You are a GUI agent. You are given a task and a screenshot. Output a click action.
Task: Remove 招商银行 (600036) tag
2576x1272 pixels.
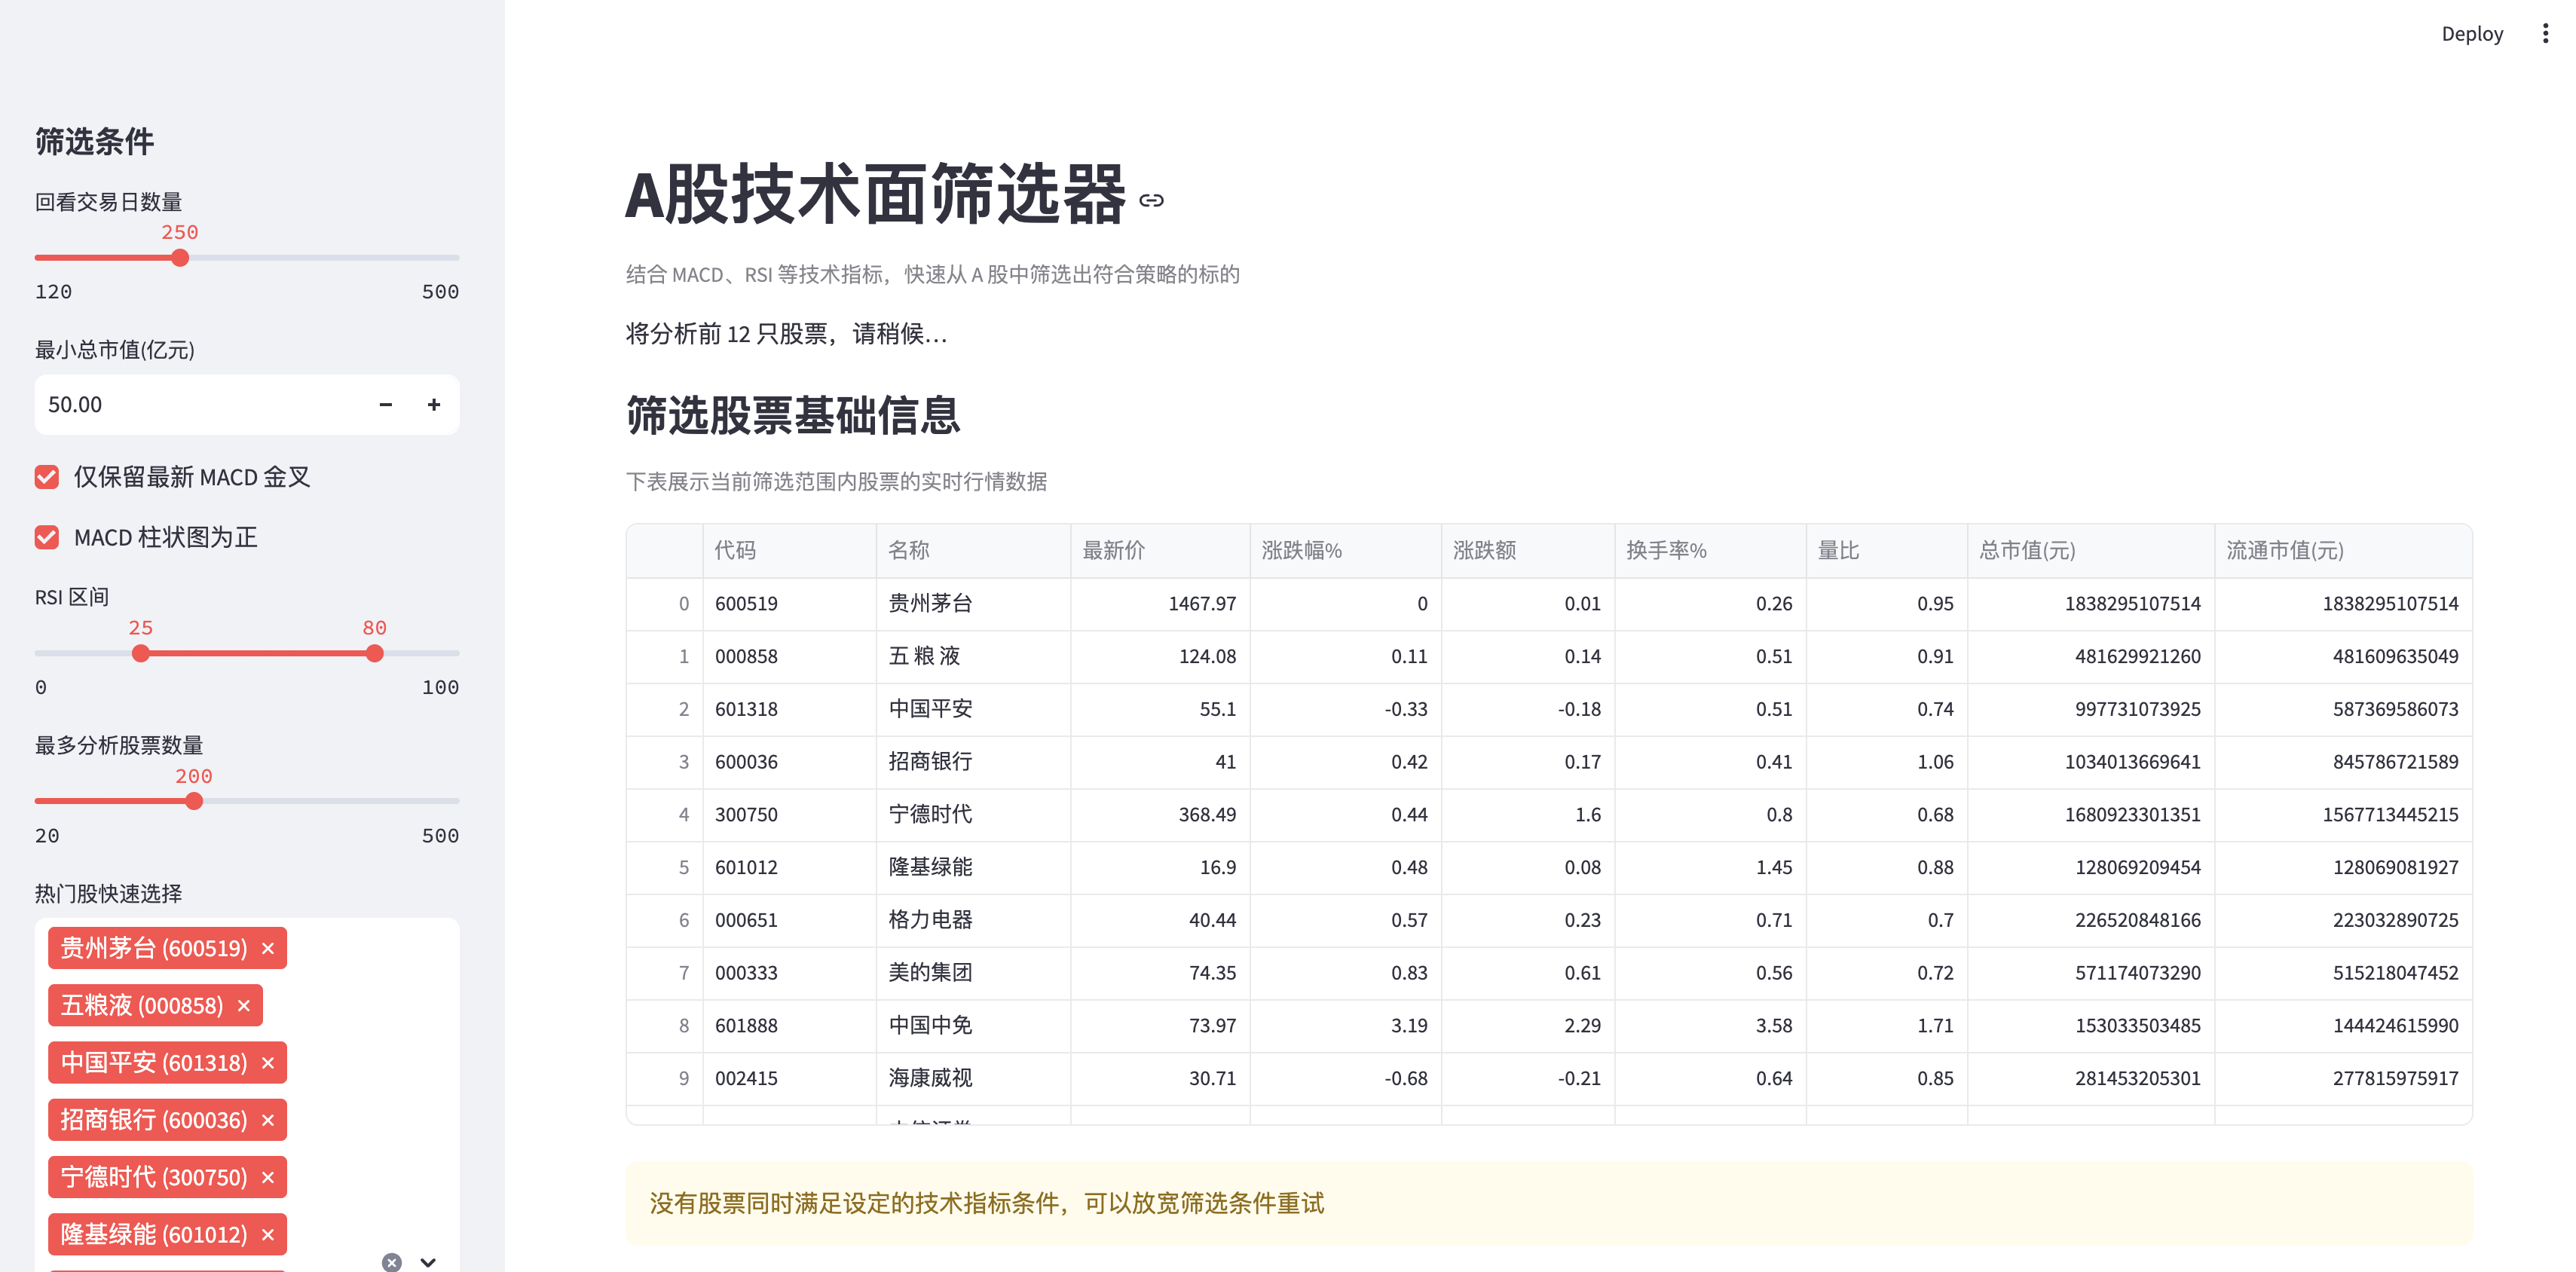pos(268,1120)
